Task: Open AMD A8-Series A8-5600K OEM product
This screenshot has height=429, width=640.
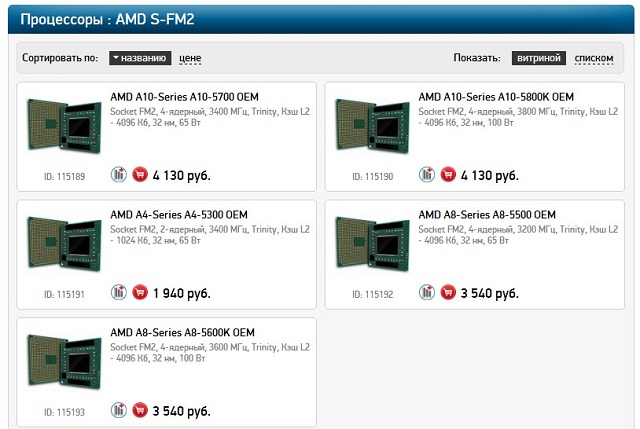Action: [182, 333]
